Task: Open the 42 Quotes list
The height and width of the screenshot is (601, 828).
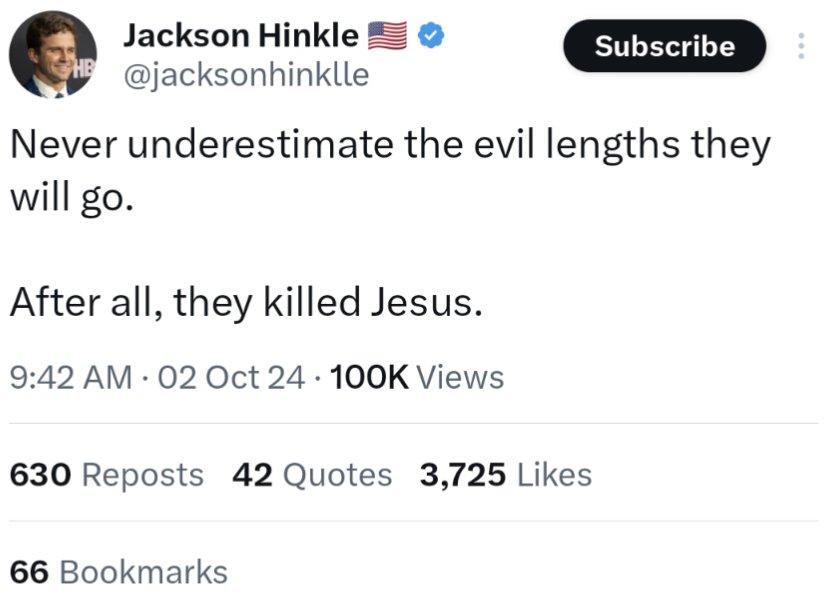Action: (x=312, y=475)
